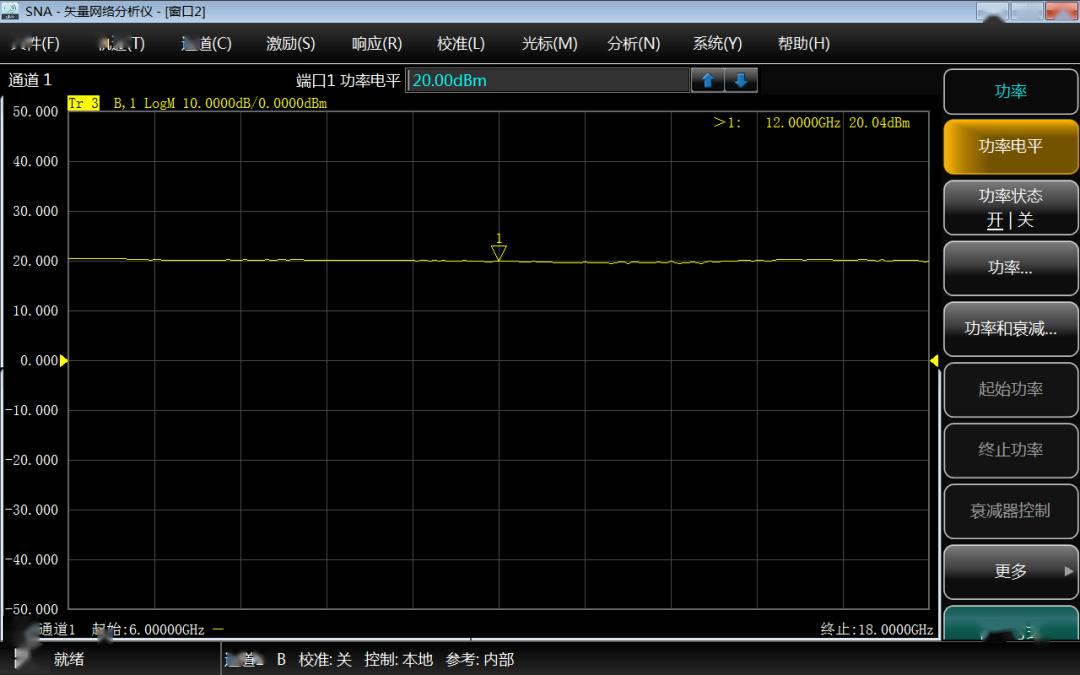This screenshot has height=675, width=1080.
Task: Click the down arrow to decrease power level
Action: coord(741,81)
